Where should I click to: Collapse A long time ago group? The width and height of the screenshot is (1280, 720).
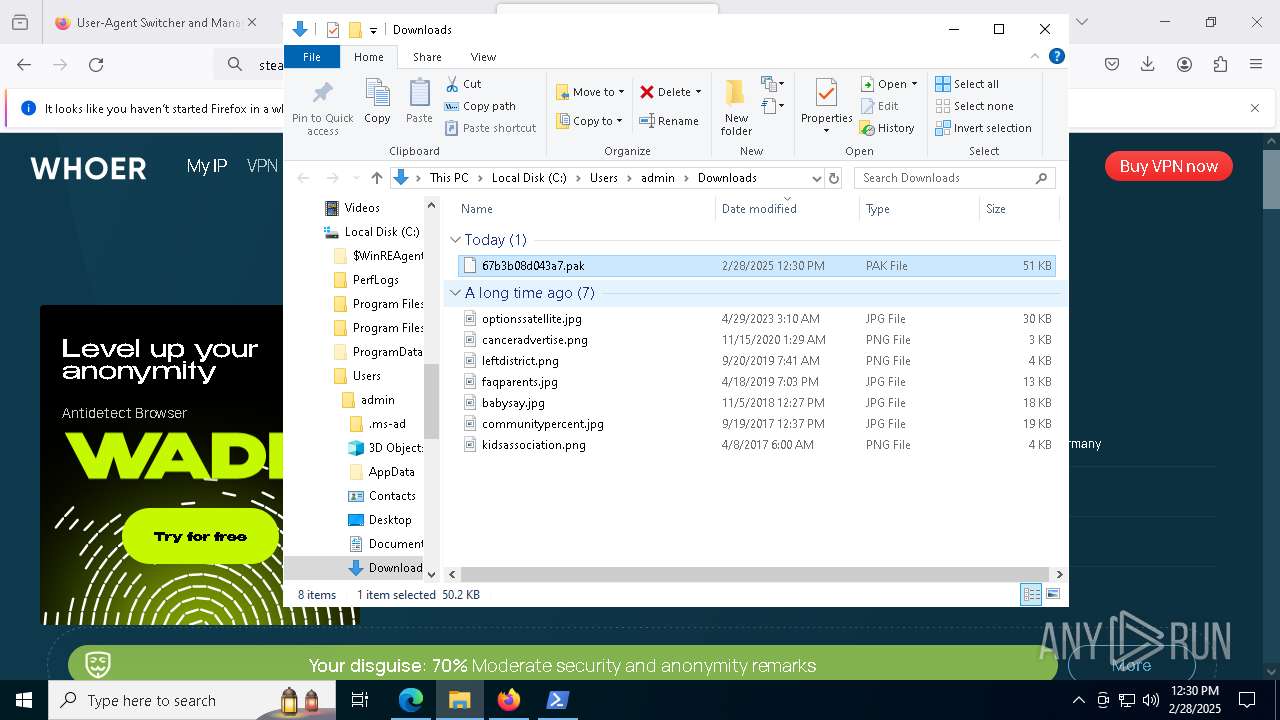tap(455, 293)
